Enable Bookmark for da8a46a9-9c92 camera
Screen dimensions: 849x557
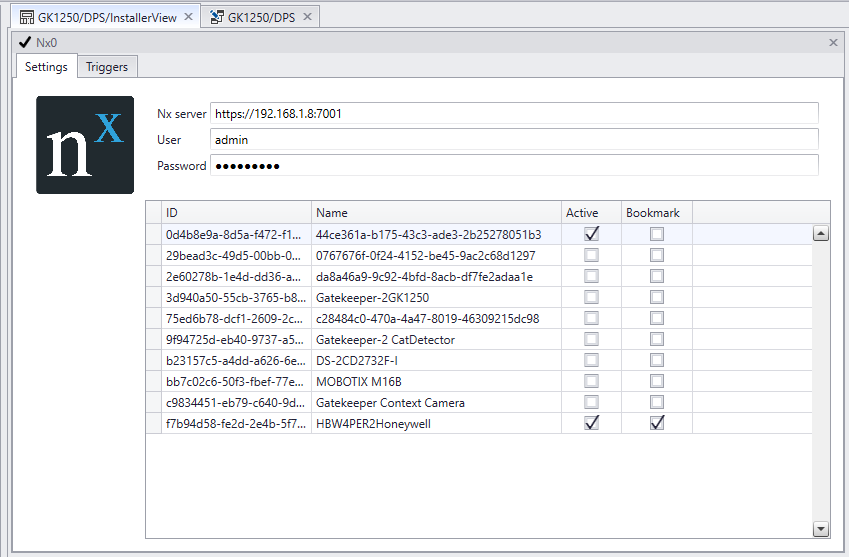[657, 276]
